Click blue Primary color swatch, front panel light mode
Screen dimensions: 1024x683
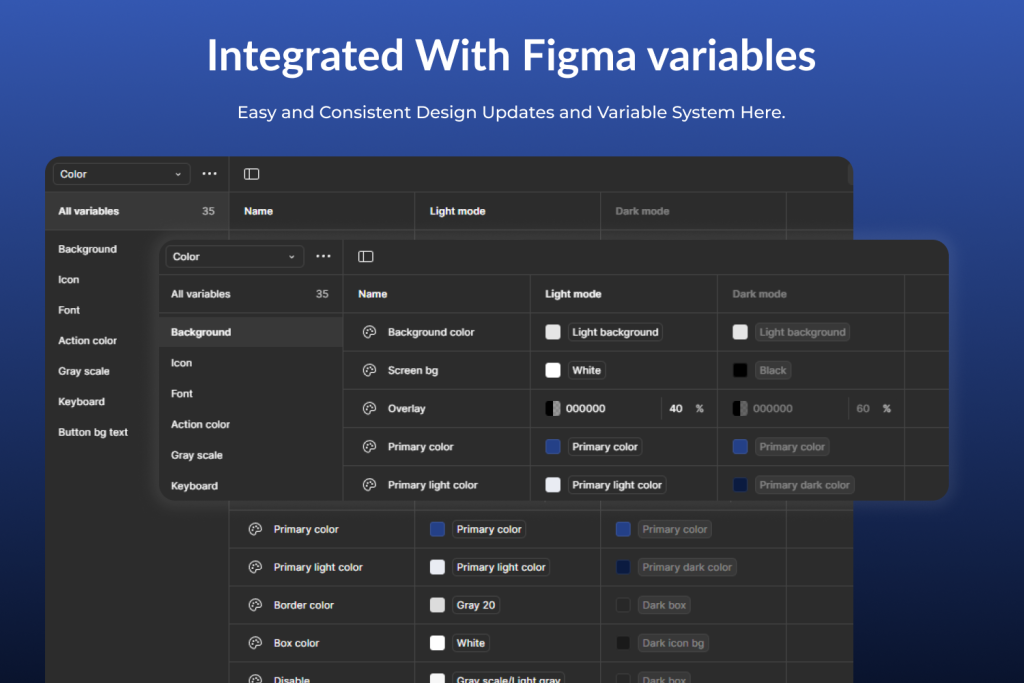click(x=553, y=447)
